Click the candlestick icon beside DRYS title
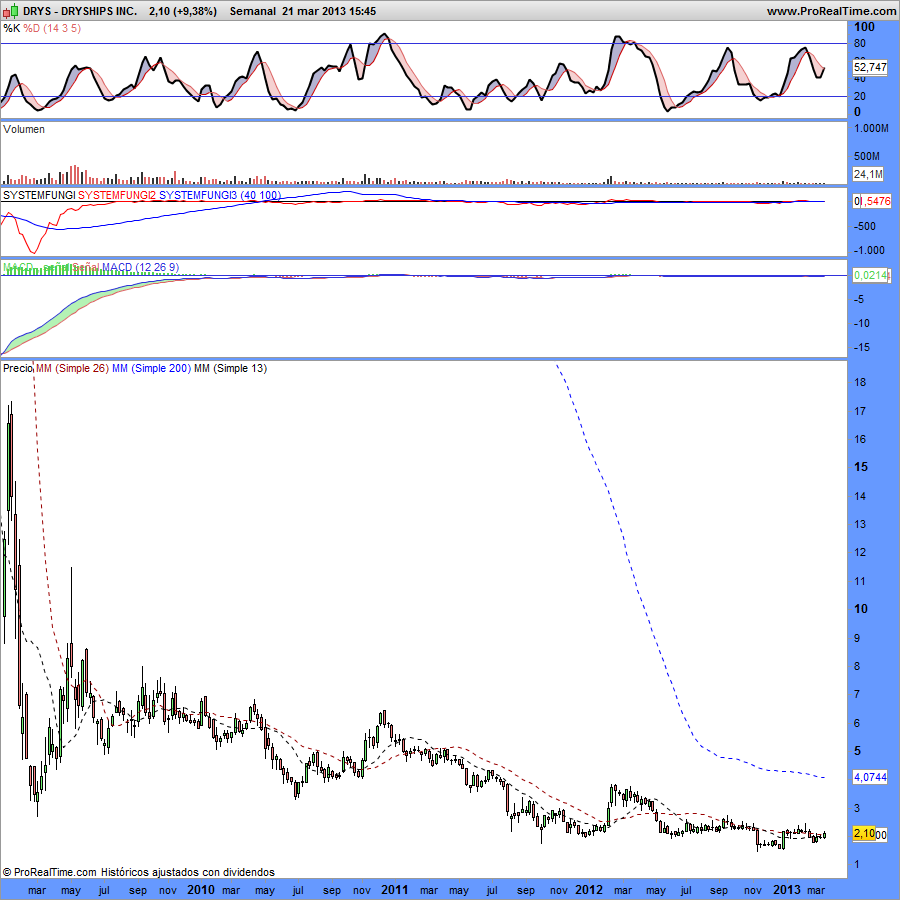900x900 pixels. pyautogui.click(x=10, y=10)
